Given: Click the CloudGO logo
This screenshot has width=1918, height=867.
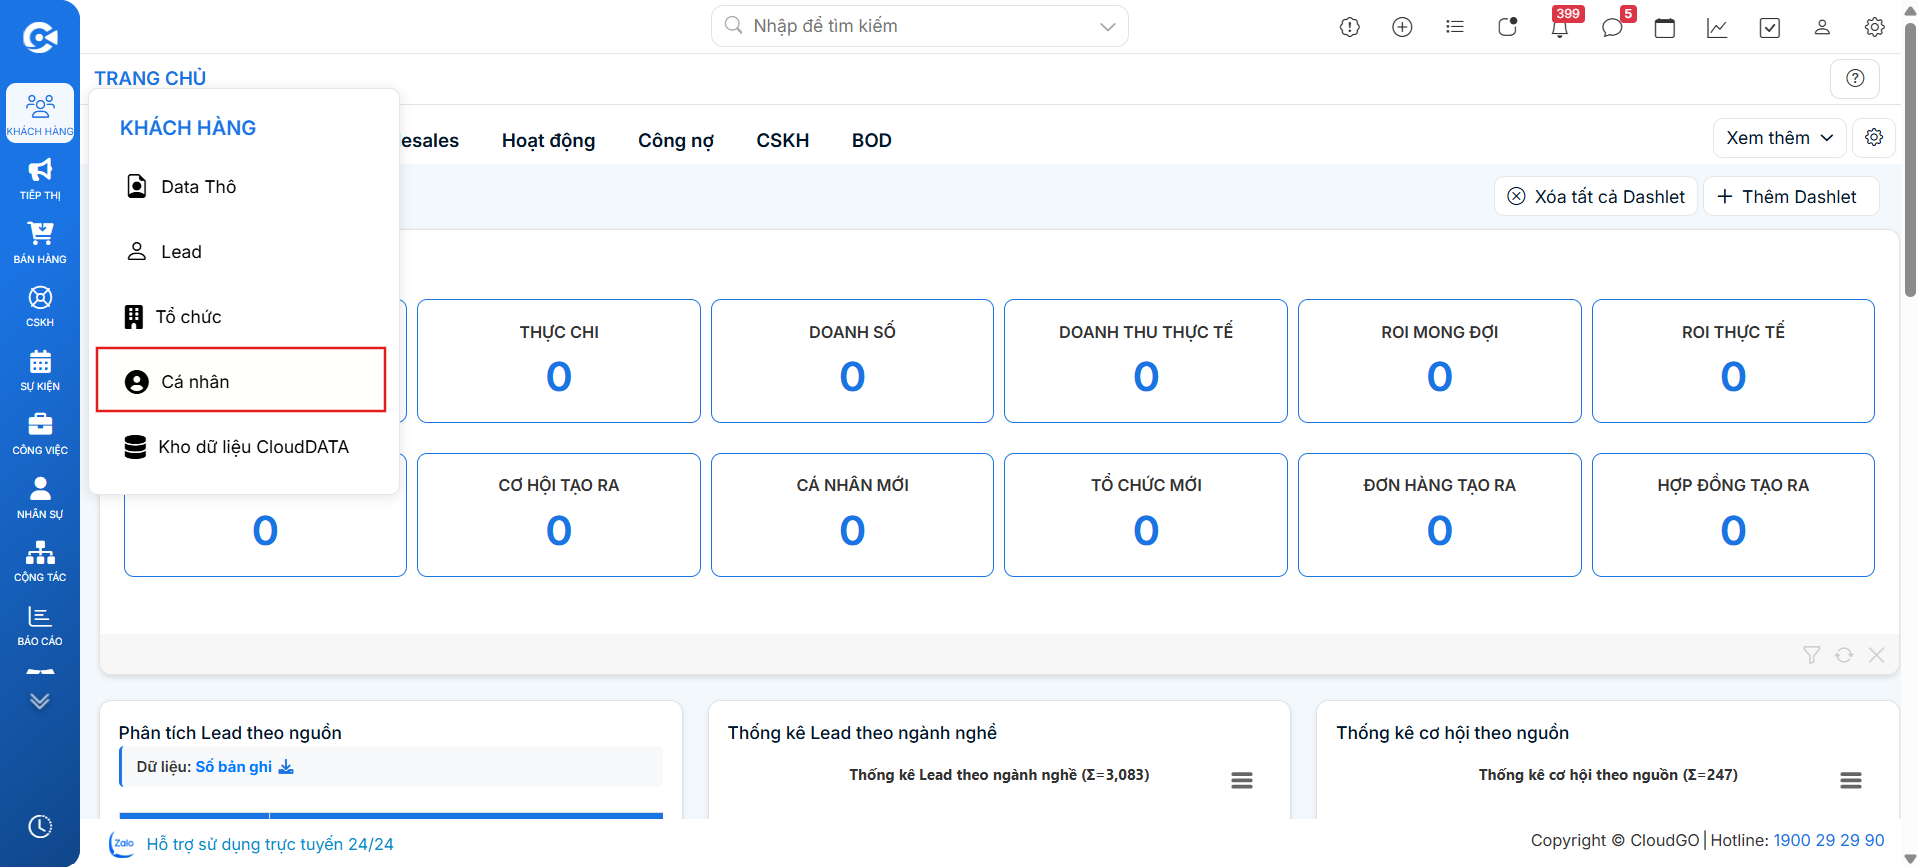Looking at the screenshot, I should (40, 38).
